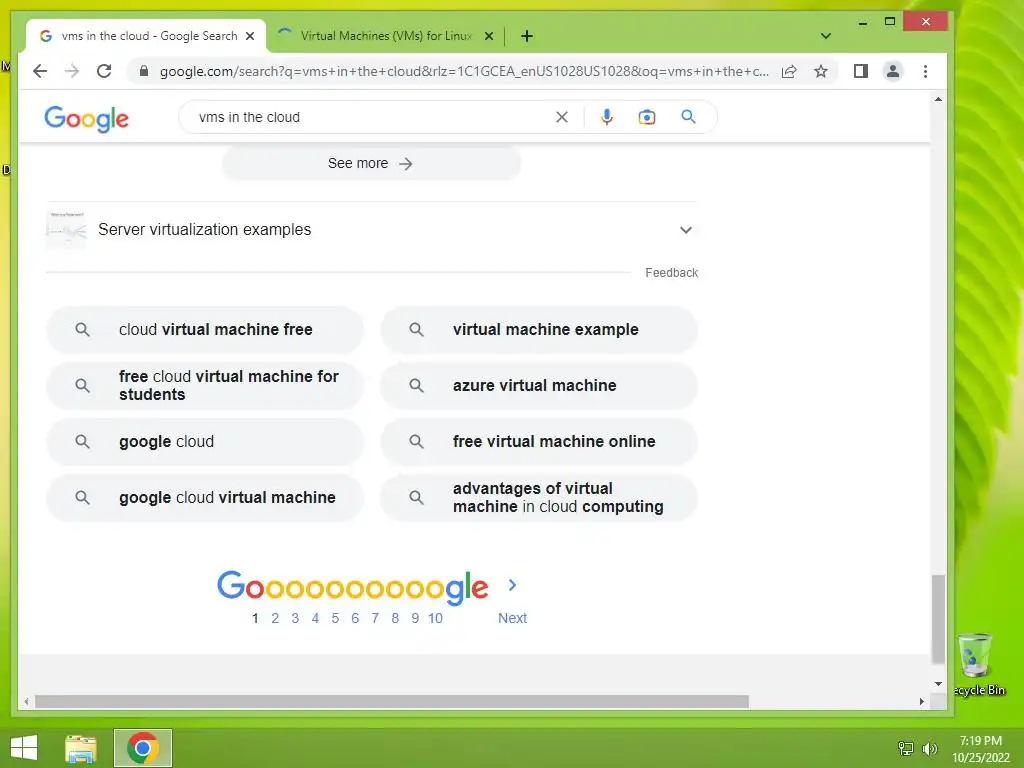
Task: Go to results page 8
Action: coord(395,618)
